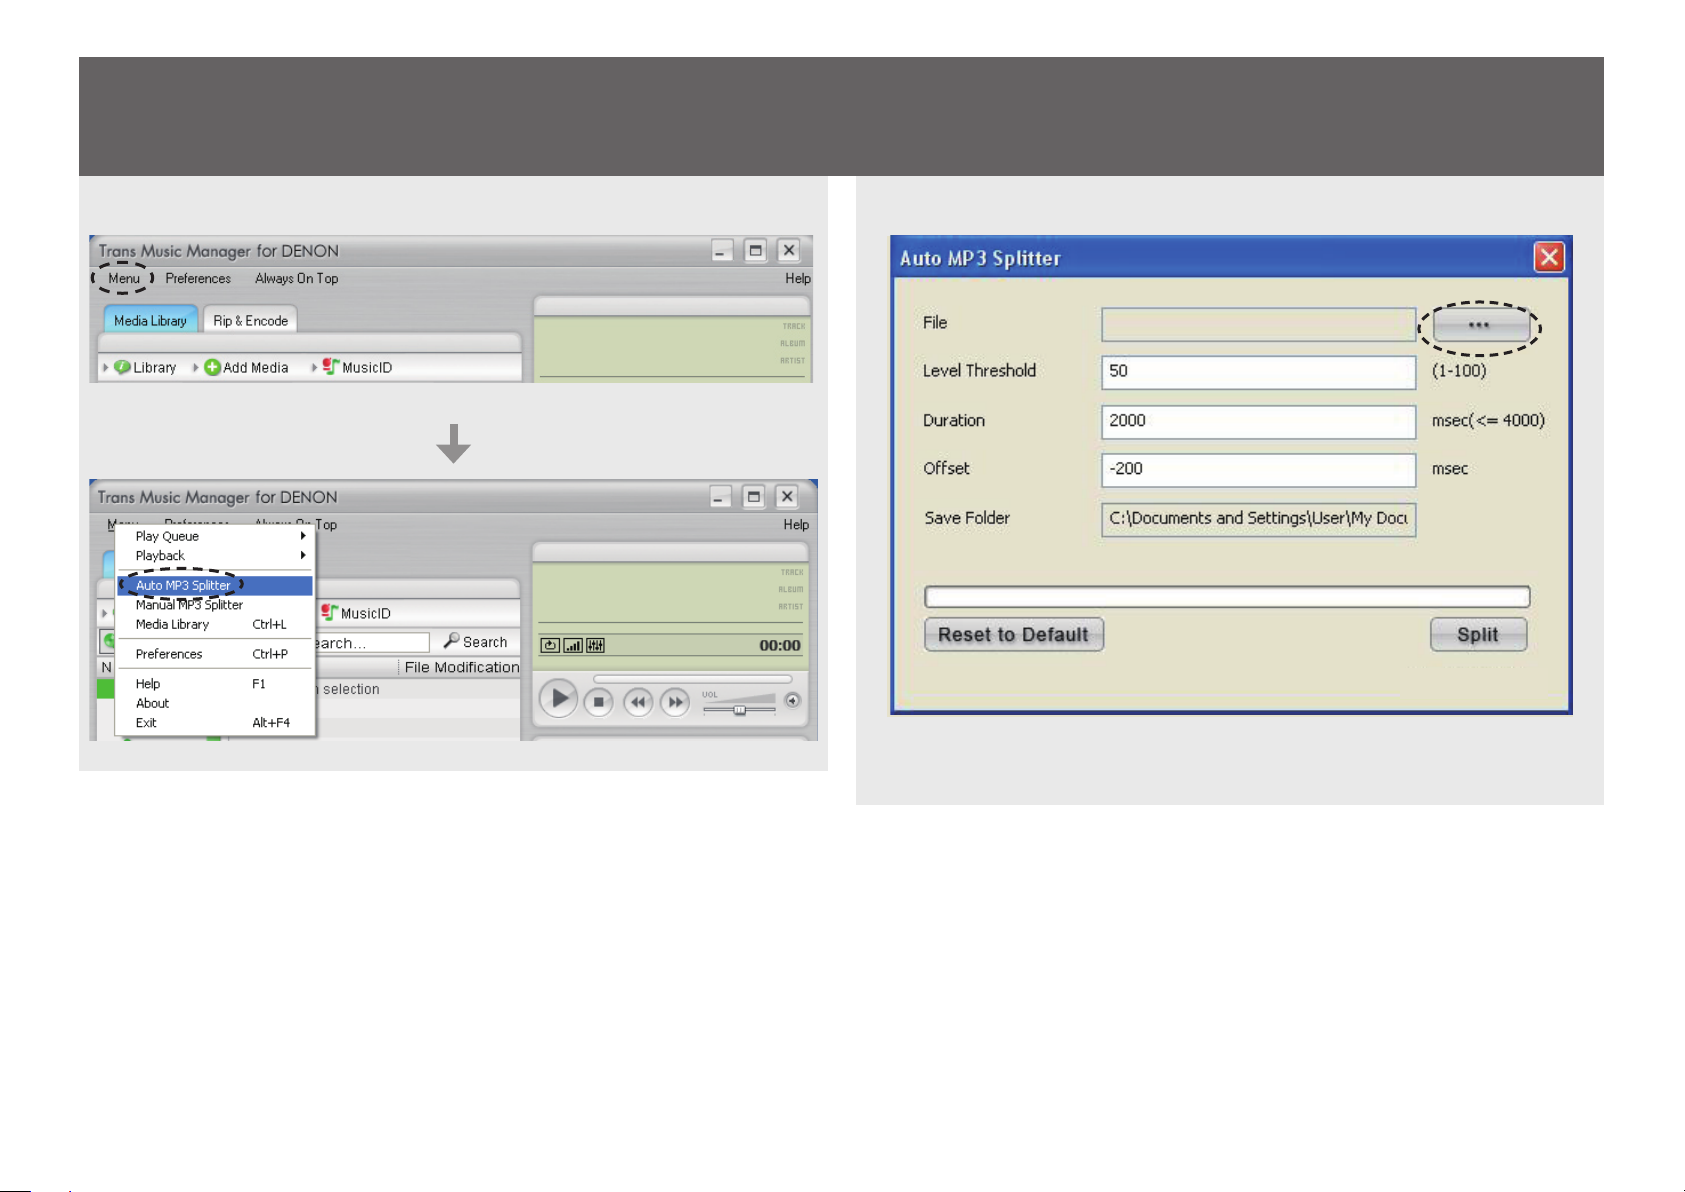
Task: Click the Play button in the player
Action: coord(559,698)
